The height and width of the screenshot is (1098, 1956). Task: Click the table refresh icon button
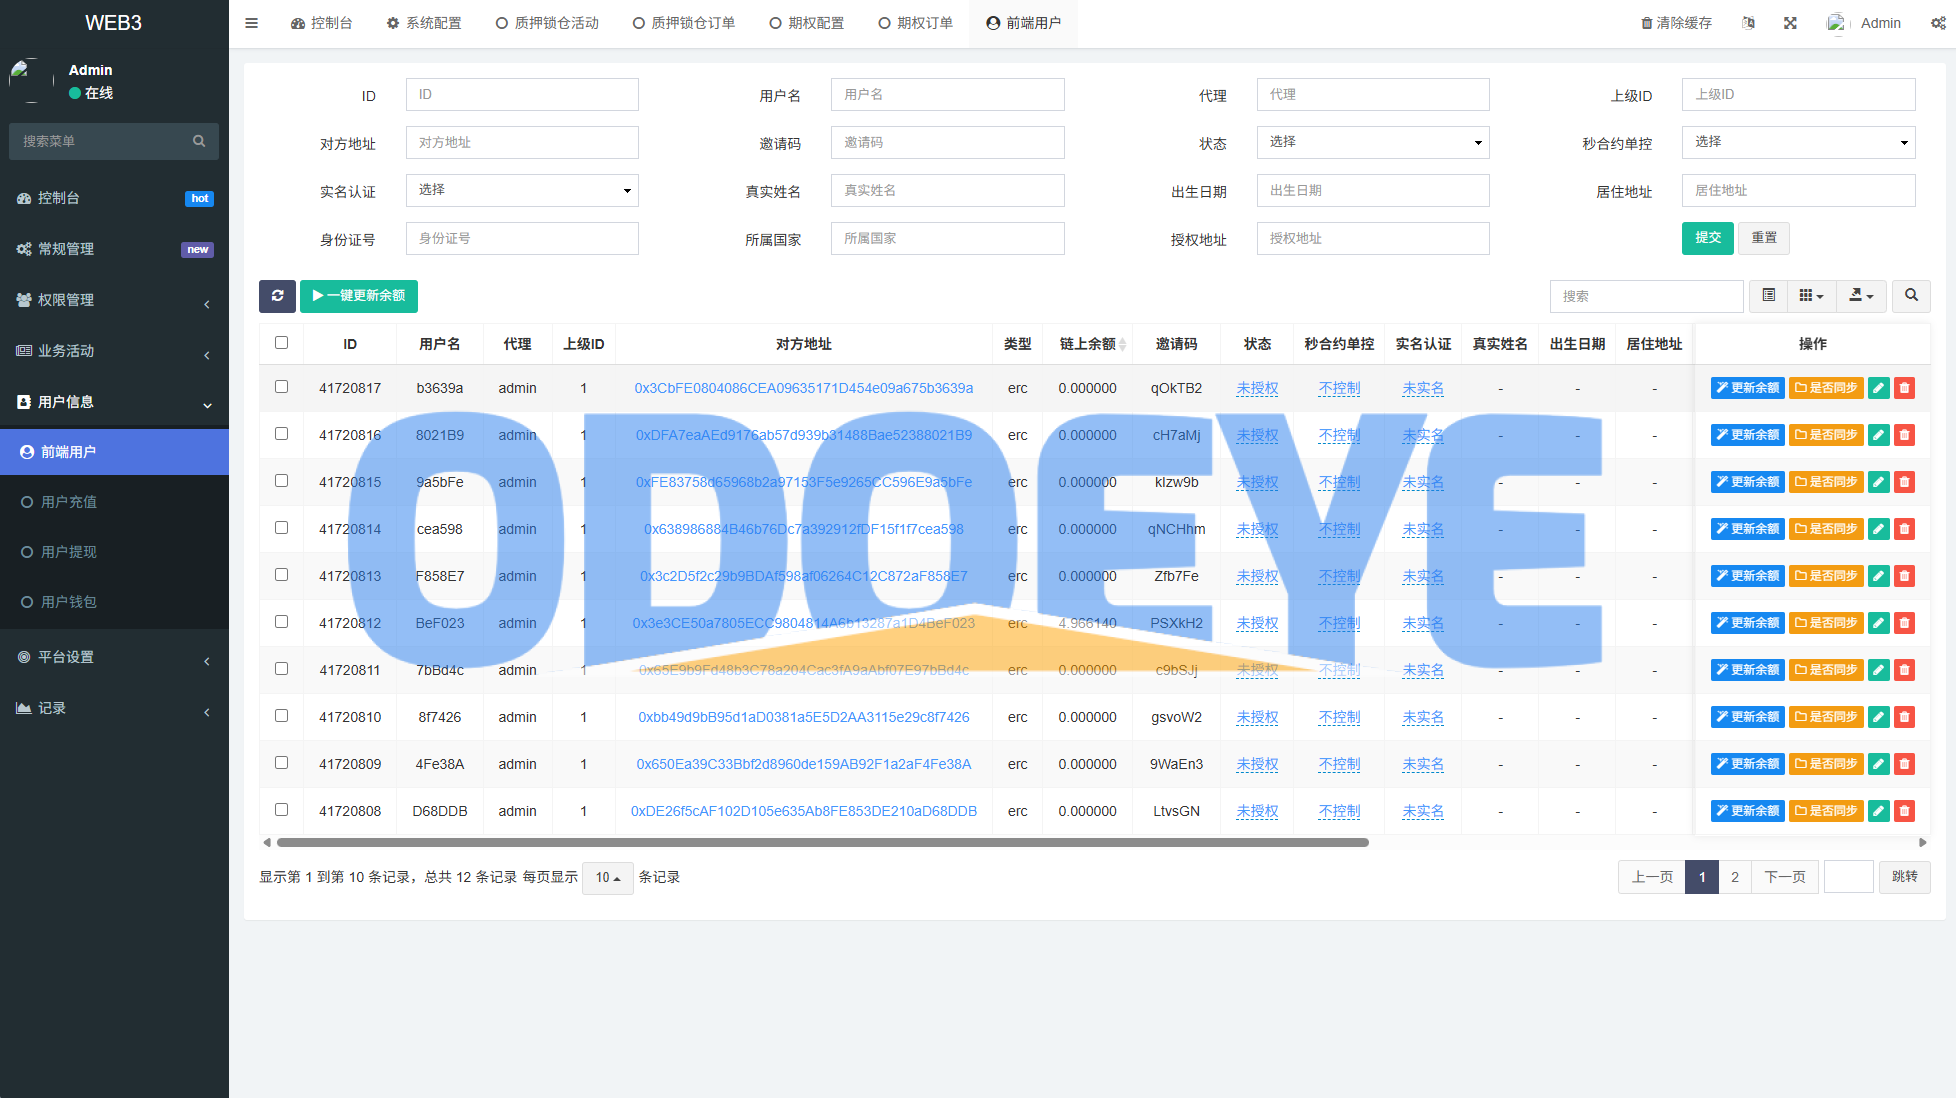(x=277, y=296)
